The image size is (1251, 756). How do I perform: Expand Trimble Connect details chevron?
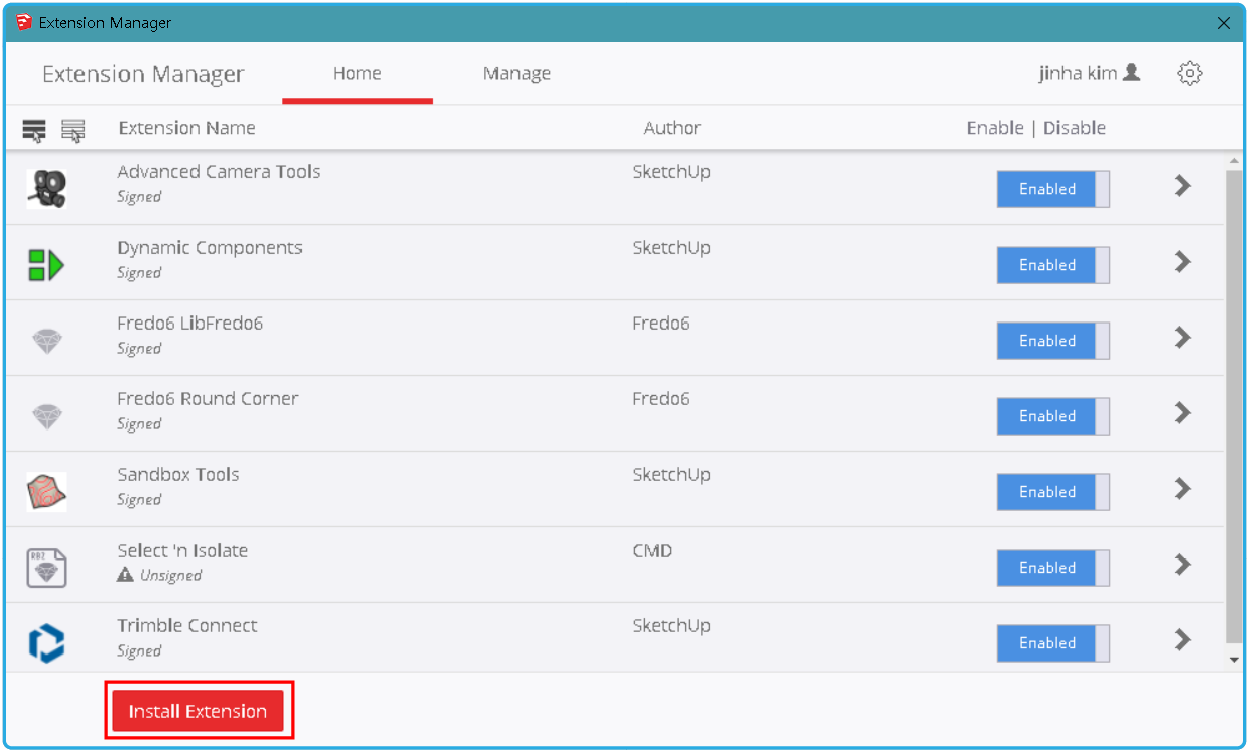pyautogui.click(x=1183, y=639)
